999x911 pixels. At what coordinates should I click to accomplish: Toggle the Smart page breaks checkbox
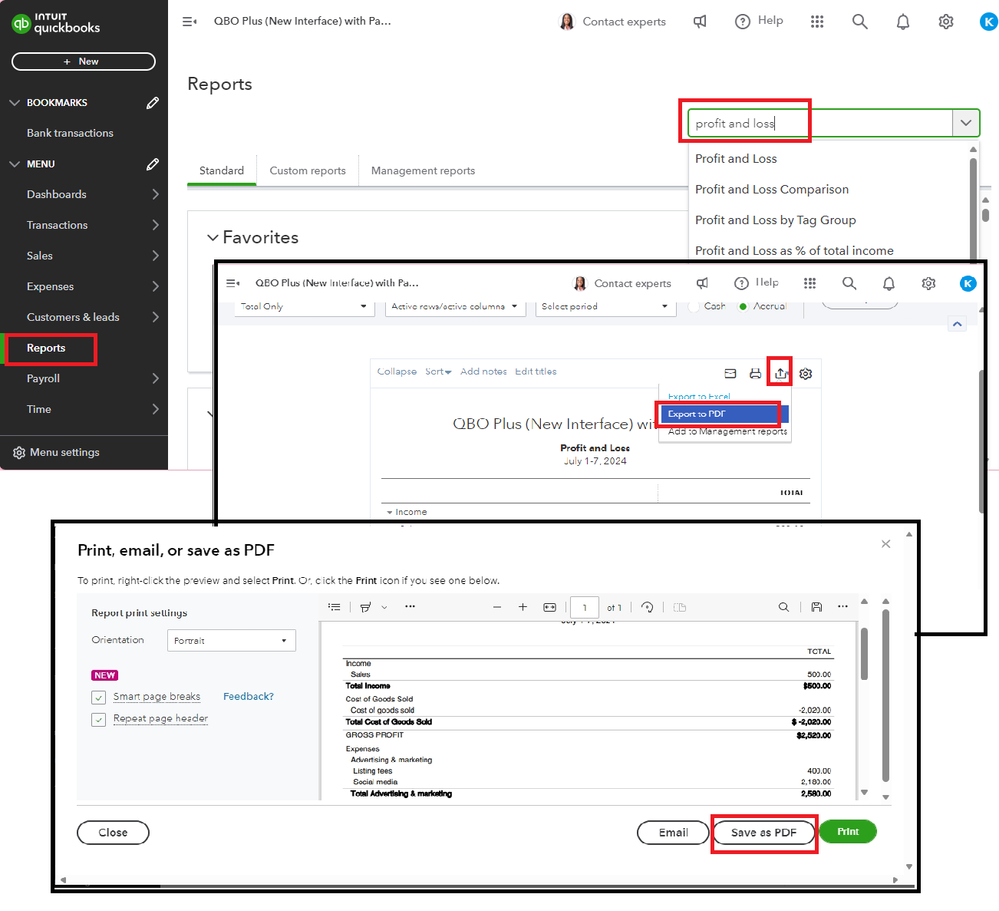click(x=98, y=698)
